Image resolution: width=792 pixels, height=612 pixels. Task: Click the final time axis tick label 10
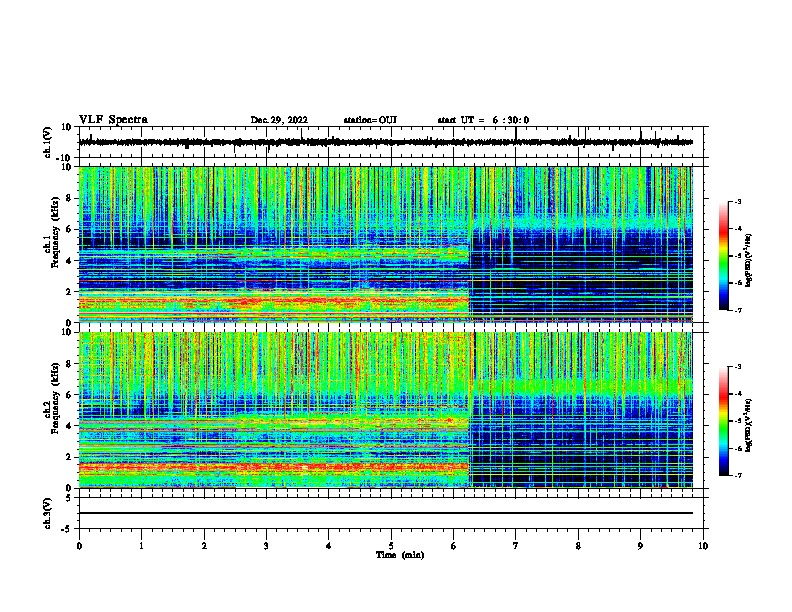click(x=703, y=546)
